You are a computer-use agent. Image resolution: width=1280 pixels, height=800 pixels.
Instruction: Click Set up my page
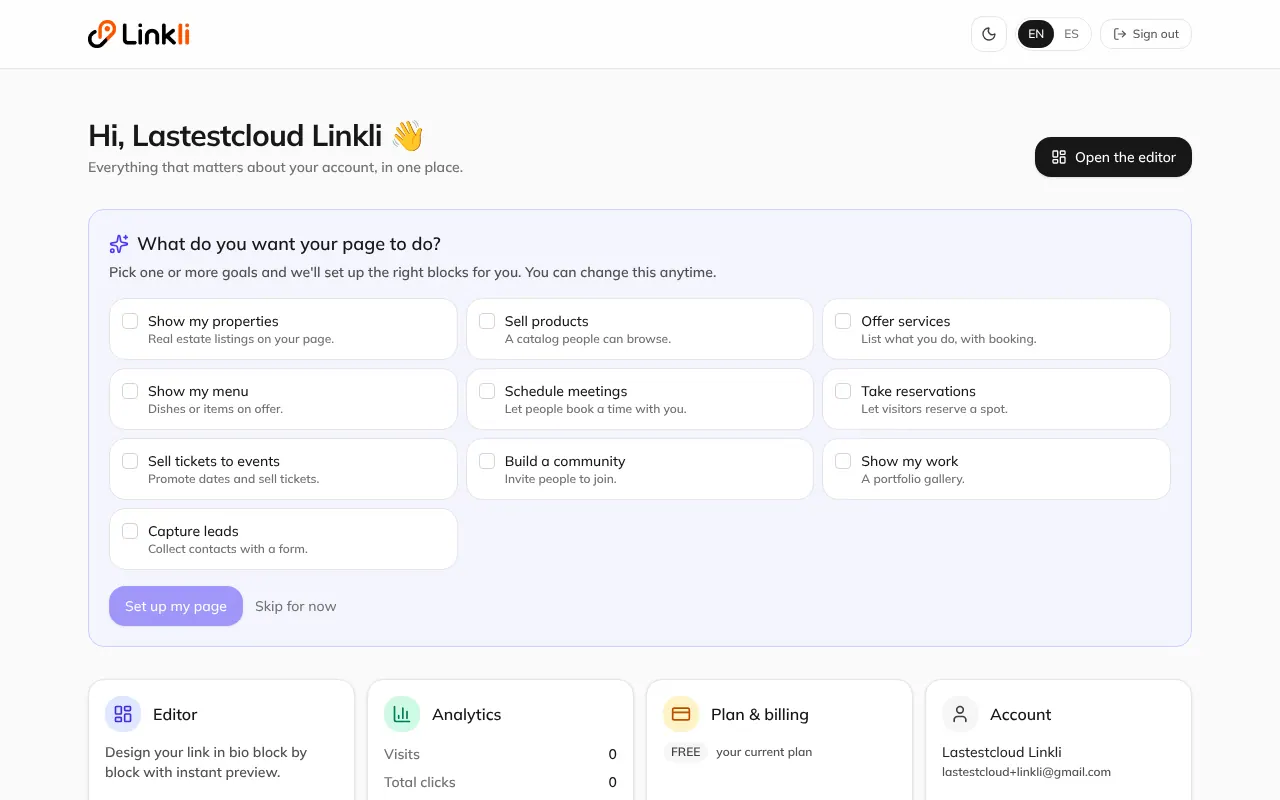point(176,606)
